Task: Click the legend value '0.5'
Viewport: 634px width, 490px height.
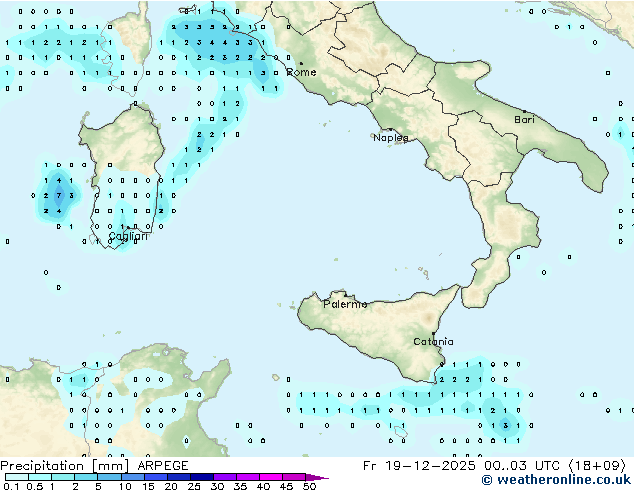Action: [x=34, y=486]
